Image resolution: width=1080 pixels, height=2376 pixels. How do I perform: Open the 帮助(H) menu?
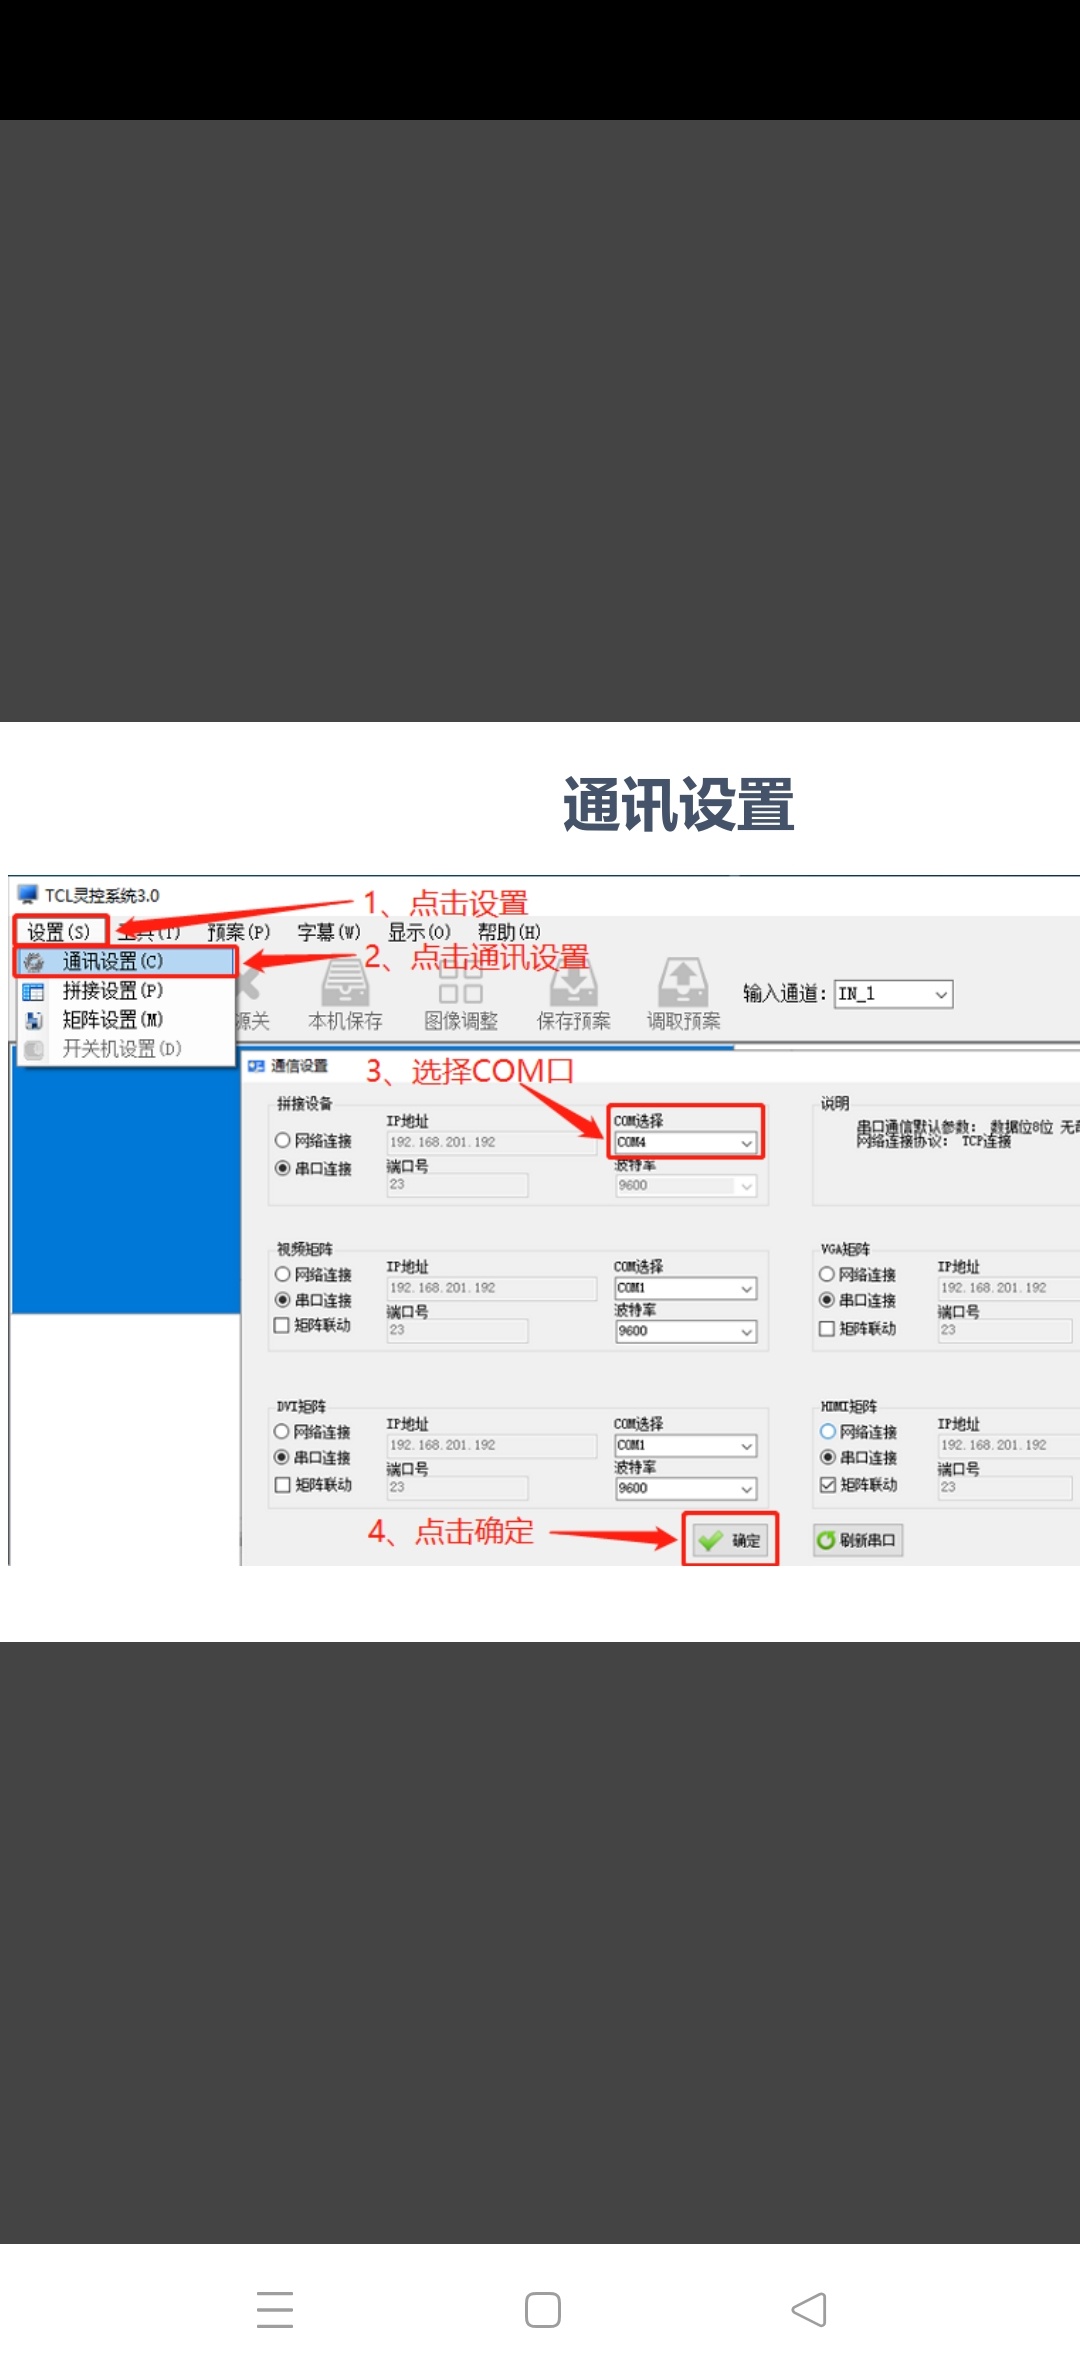[509, 932]
